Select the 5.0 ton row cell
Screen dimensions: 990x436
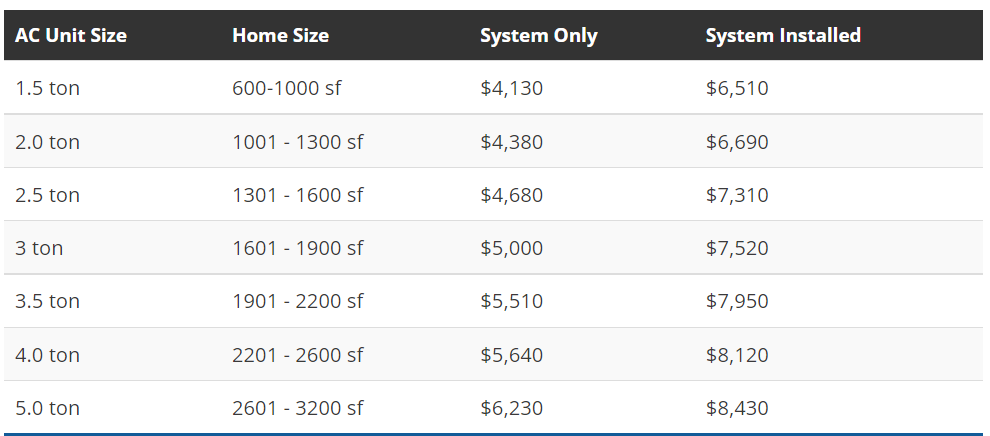(x=47, y=408)
